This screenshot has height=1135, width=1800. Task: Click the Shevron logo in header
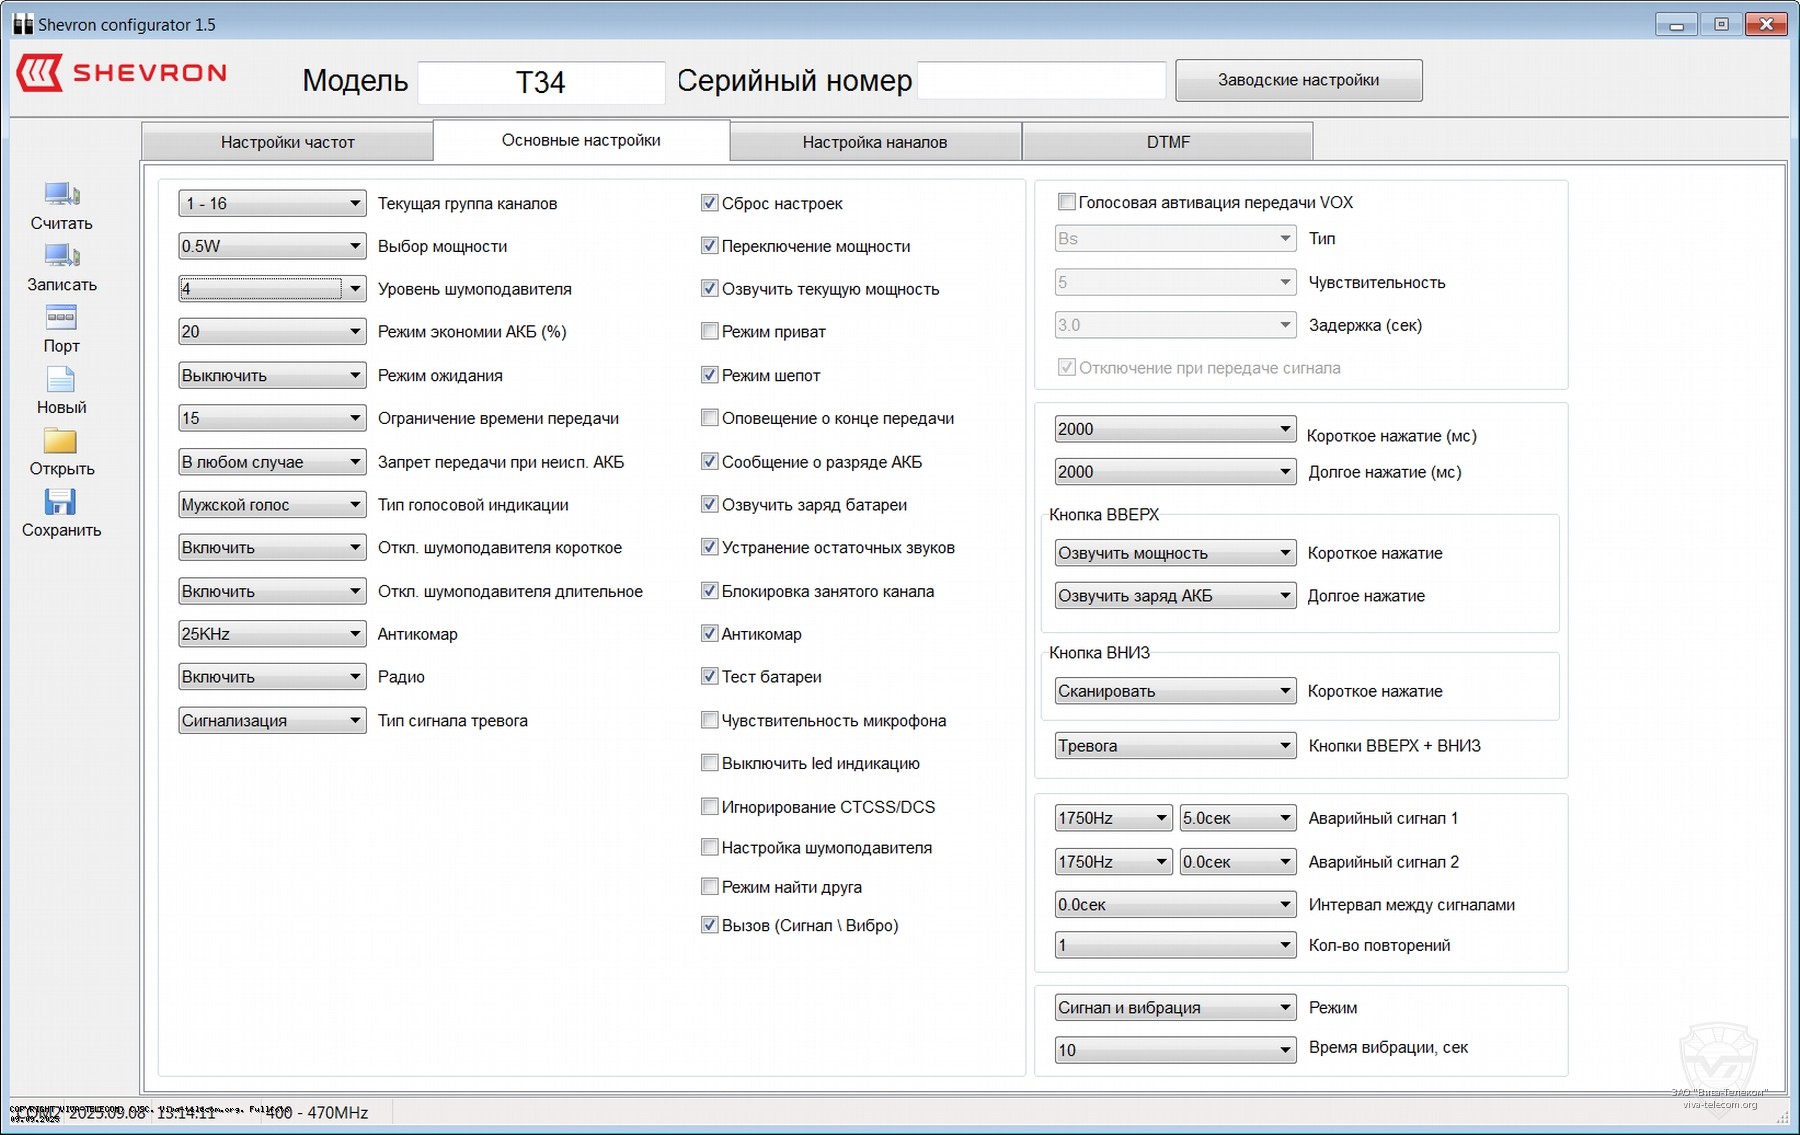[x=122, y=73]
